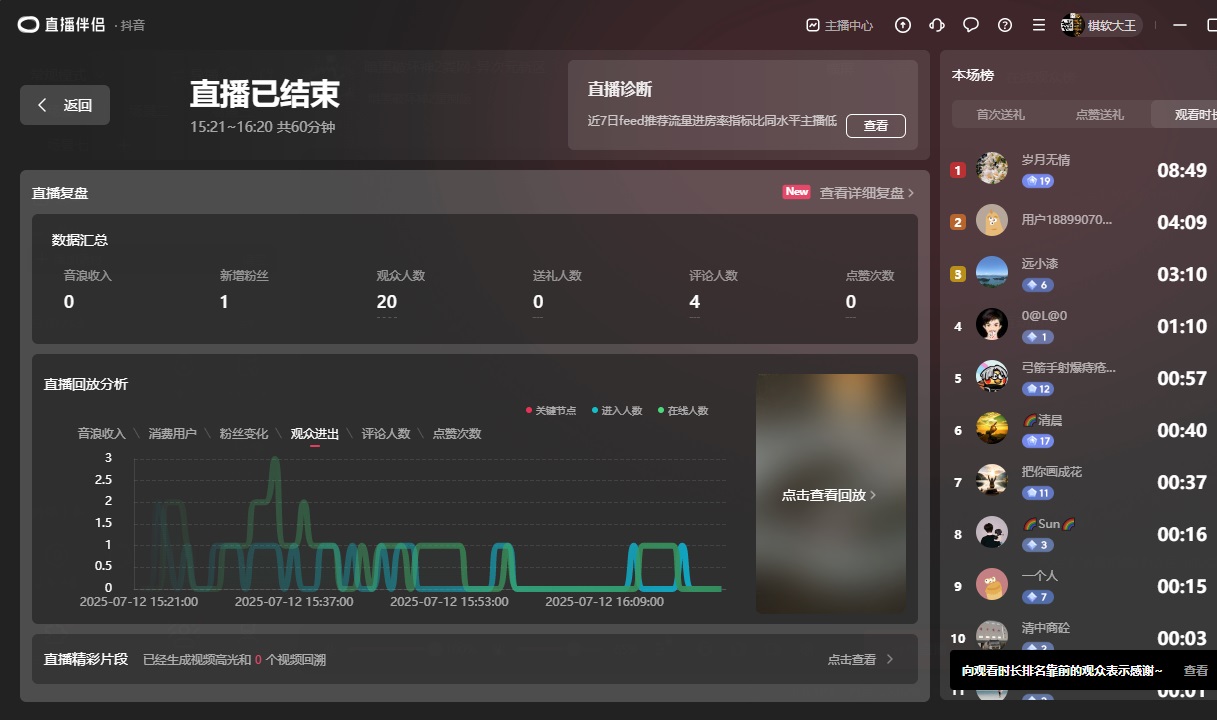Click the 本场榜 heading
Screen dimensions: 1217x720
(x=973, y=75)
